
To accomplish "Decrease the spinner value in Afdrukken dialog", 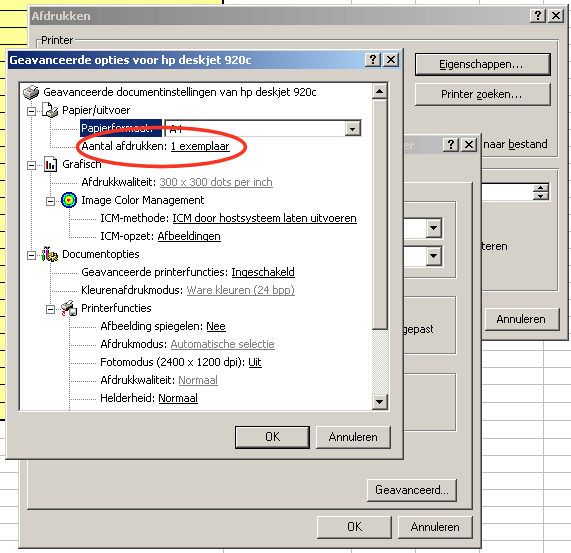I will (x=541, y=196).
